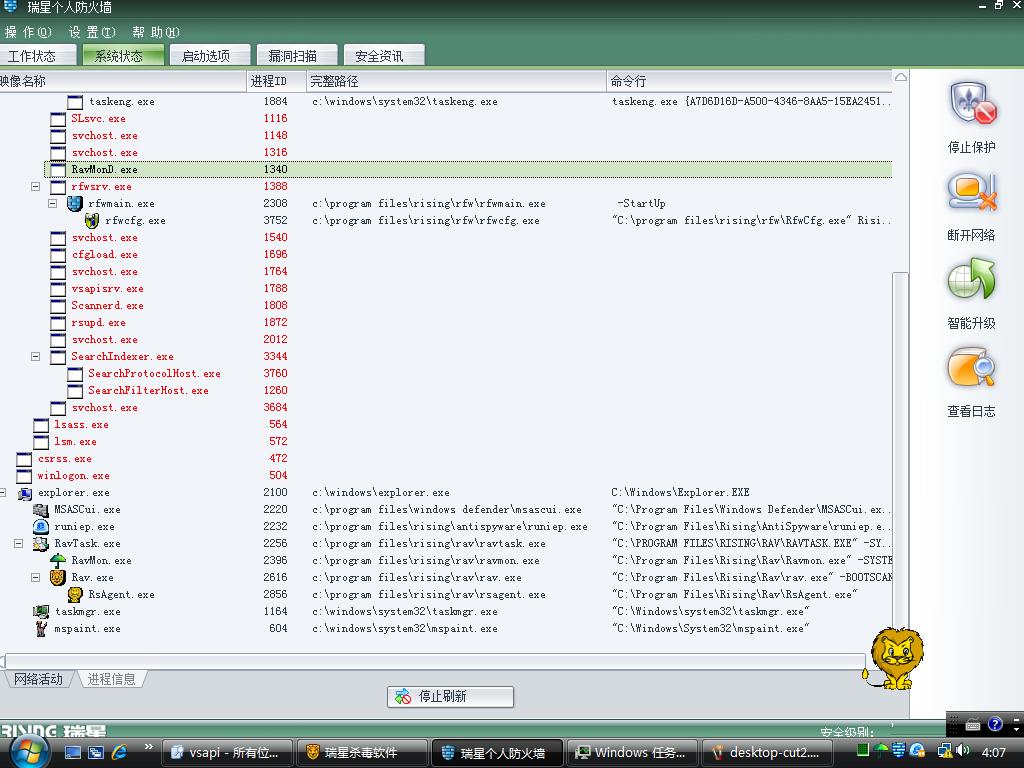Click the 停止刷新 button
Viewport: 1024px width, 768px height.
pyautogui.click(x=450, y=696)
